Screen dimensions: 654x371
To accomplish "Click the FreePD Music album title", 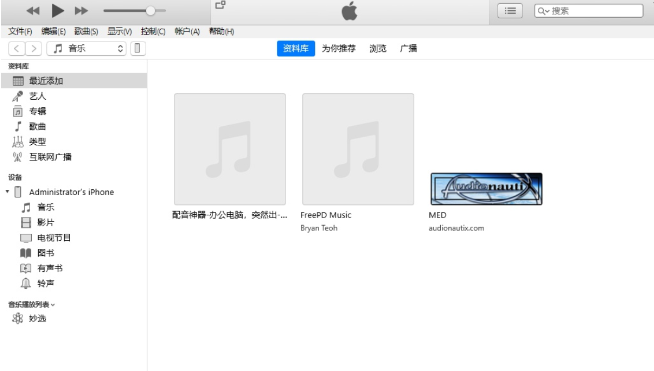I will [326, 215].
